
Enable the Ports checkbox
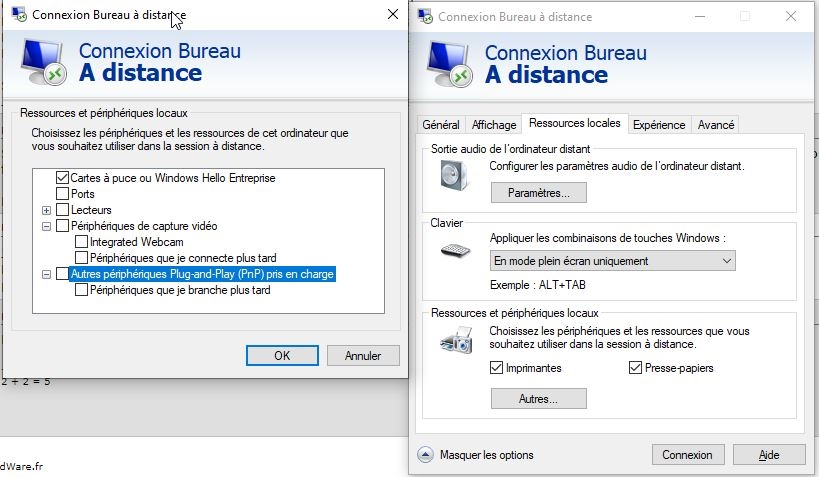coord(62,194)
